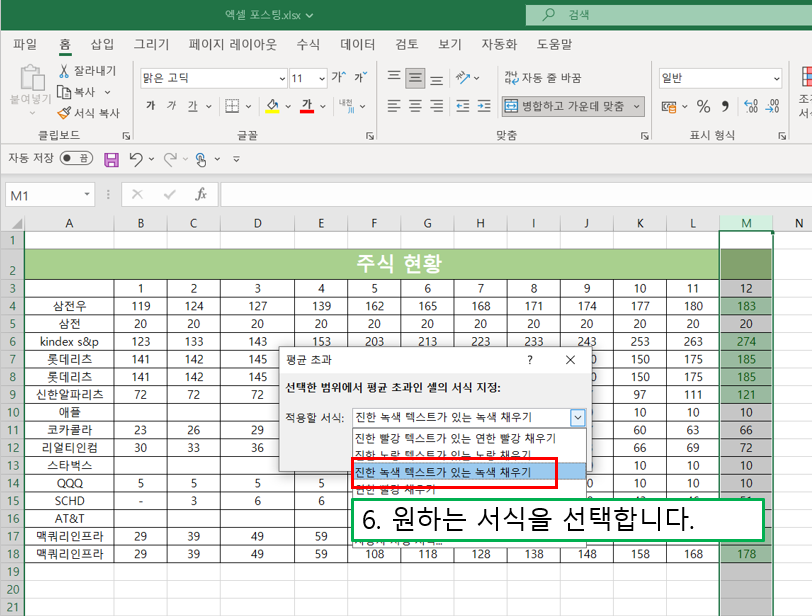
Task: Center text horizontally in cell
Action: (x=415, y=106)
